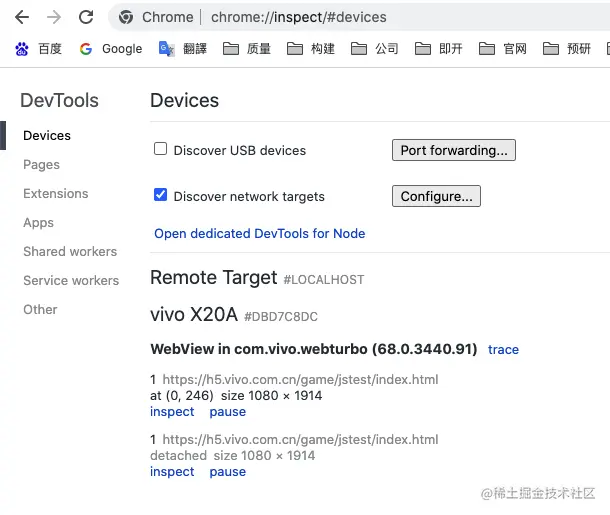Image resolution: width=610 pixels, height=515 pixels.
Task: Click the Port forwarding button
Action: click(x=453, y=150)
